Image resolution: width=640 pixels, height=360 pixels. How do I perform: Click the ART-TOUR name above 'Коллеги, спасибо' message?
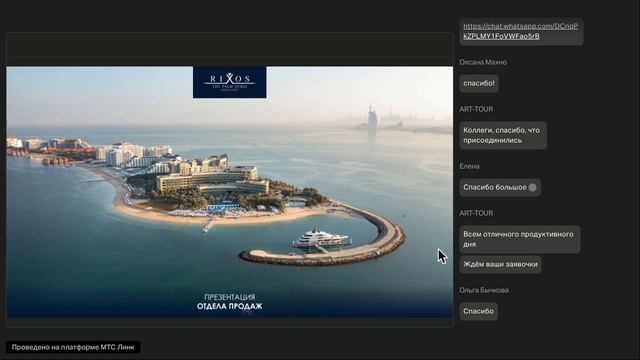pyautogui.click(x=476, y=109)
